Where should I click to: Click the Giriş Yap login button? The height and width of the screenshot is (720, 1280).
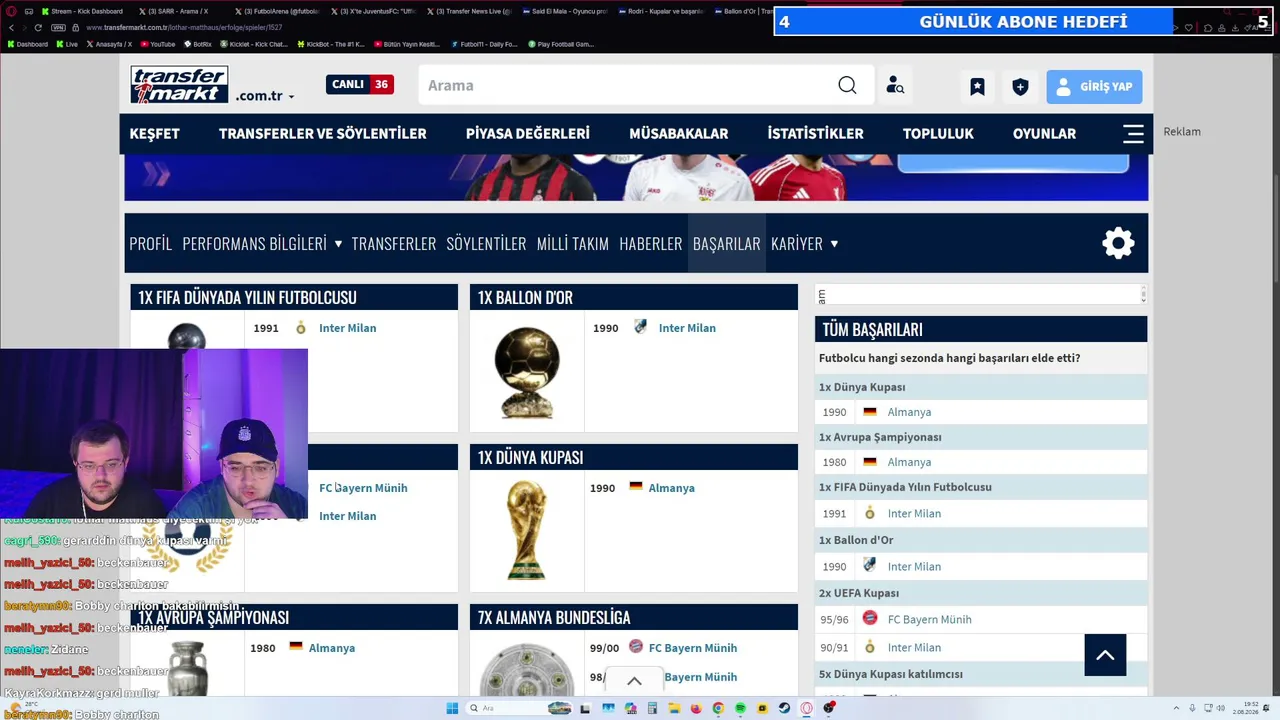coord(1094,87)
